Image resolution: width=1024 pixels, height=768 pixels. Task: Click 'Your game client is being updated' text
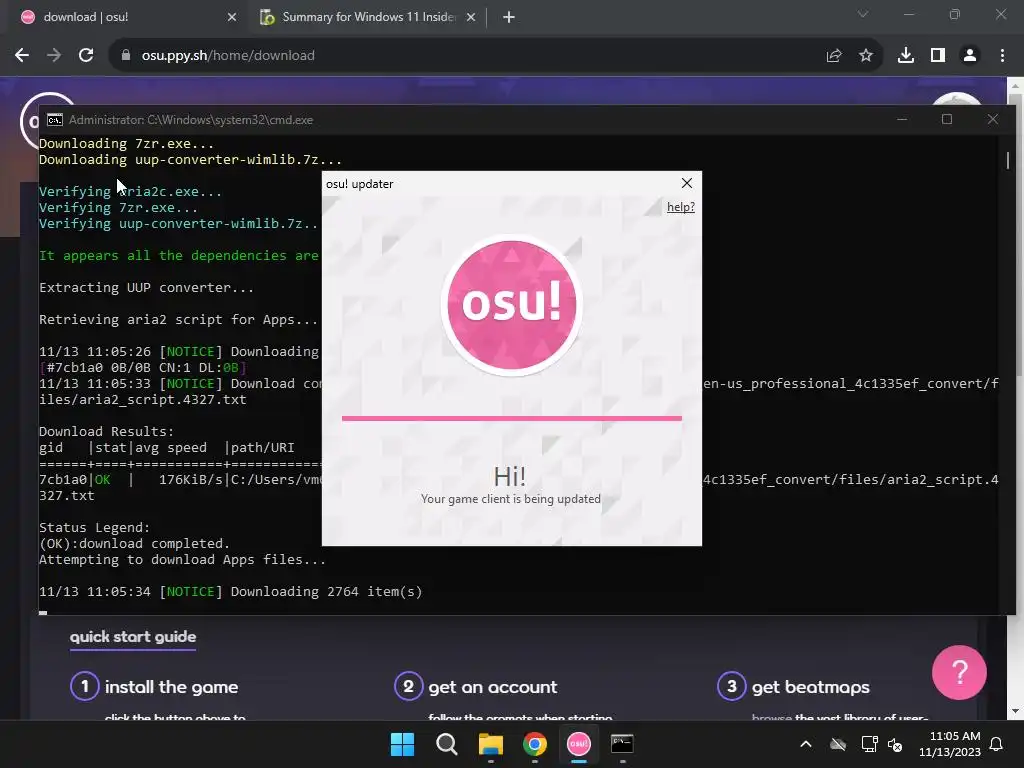(x=511, y=499)
